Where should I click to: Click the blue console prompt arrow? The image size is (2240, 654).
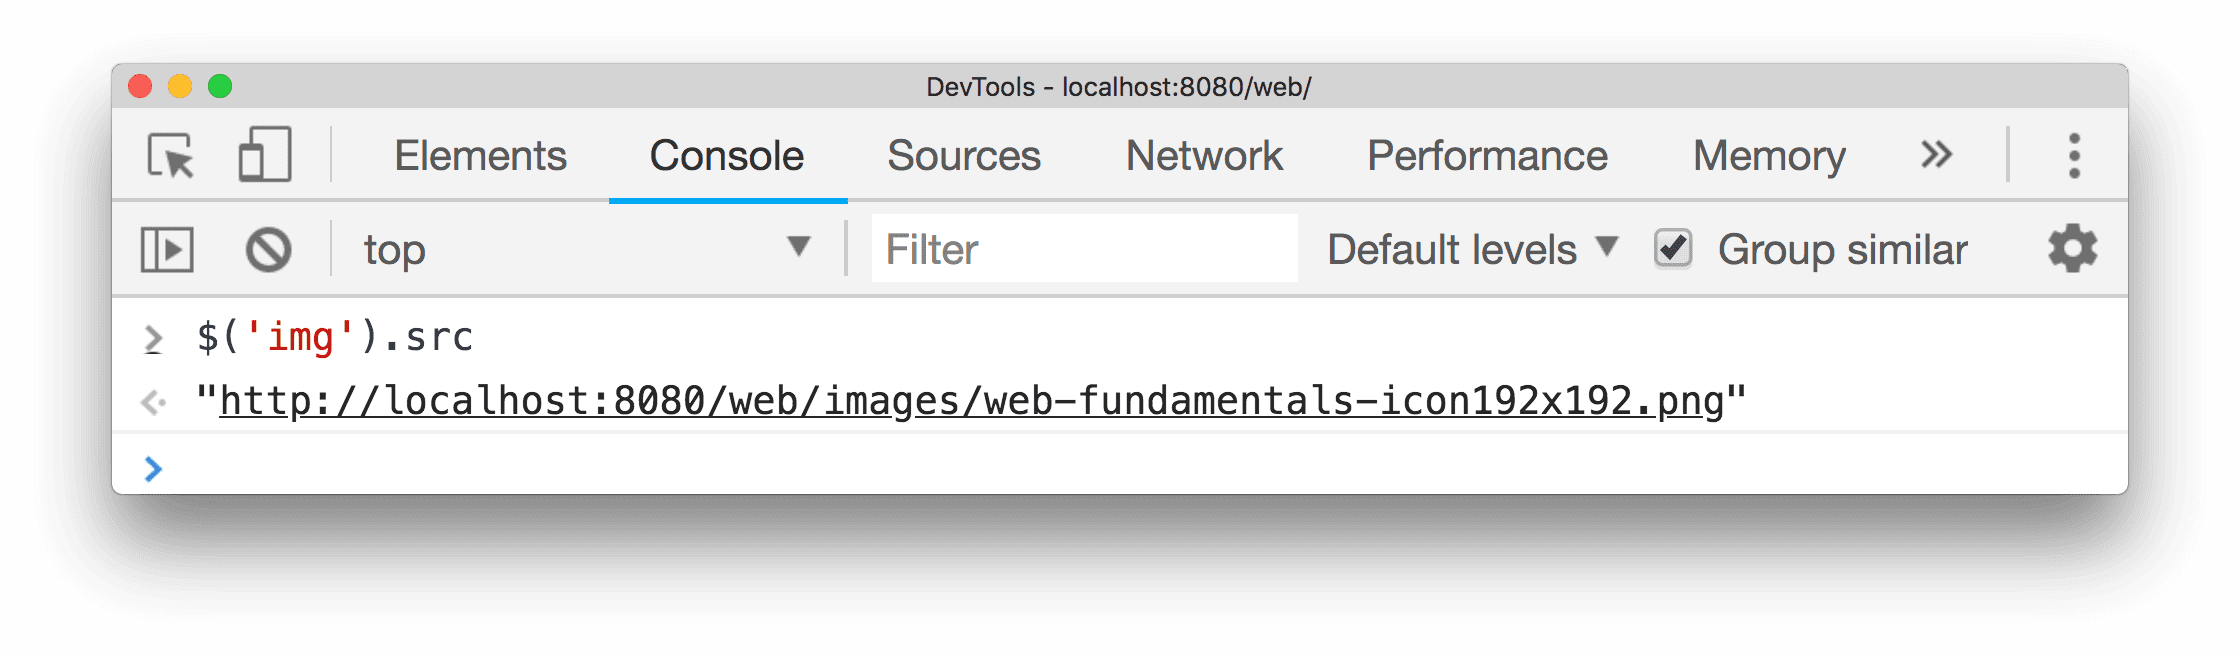click(155, 467)
